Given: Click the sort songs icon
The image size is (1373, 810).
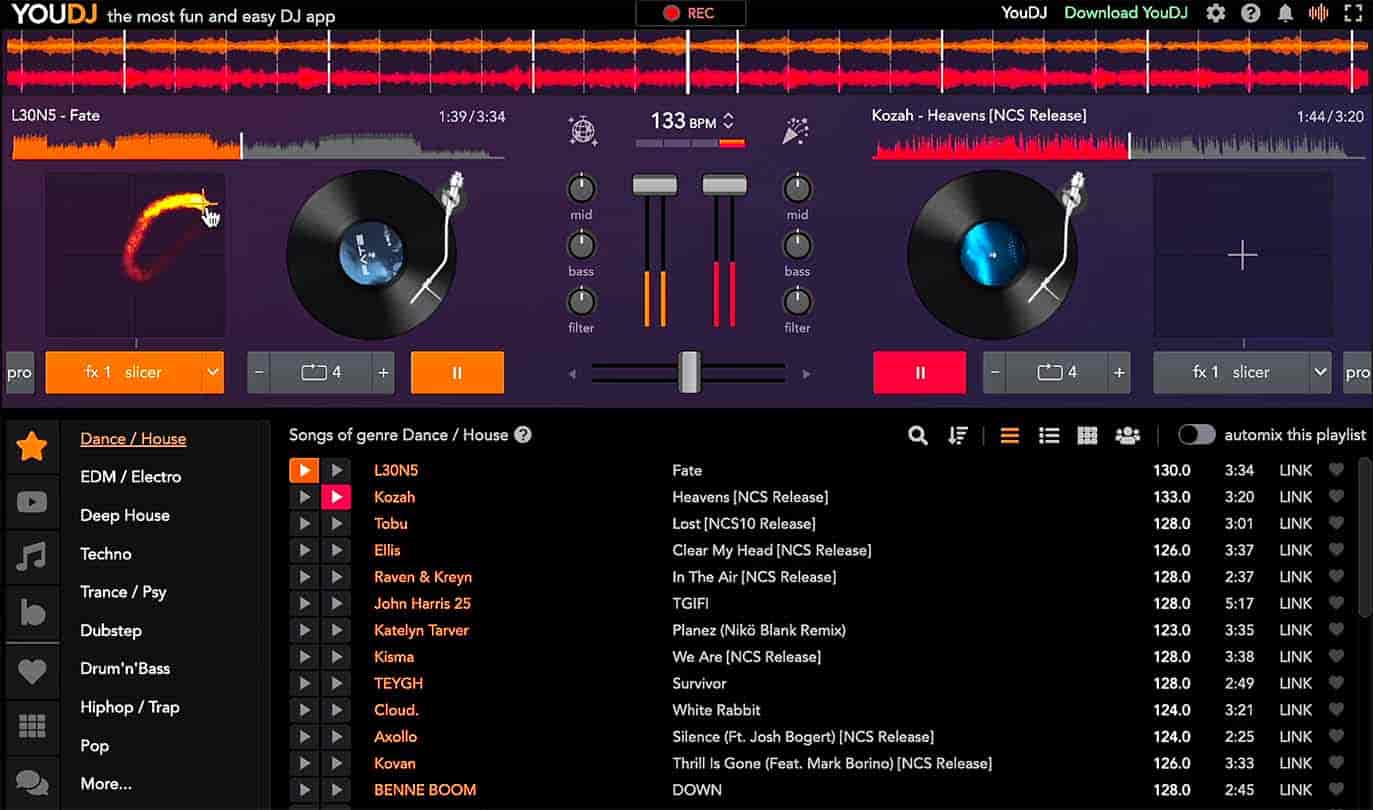Looking at the screenshot, I should (x=958, y=435).
